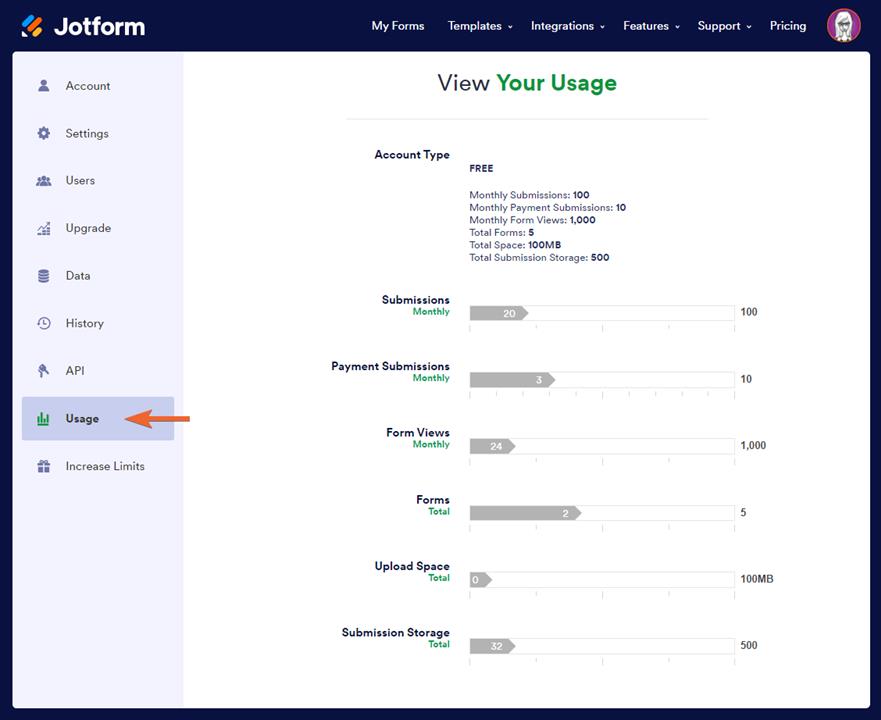Open the user avatar profile menu

(x=843, y=26)
